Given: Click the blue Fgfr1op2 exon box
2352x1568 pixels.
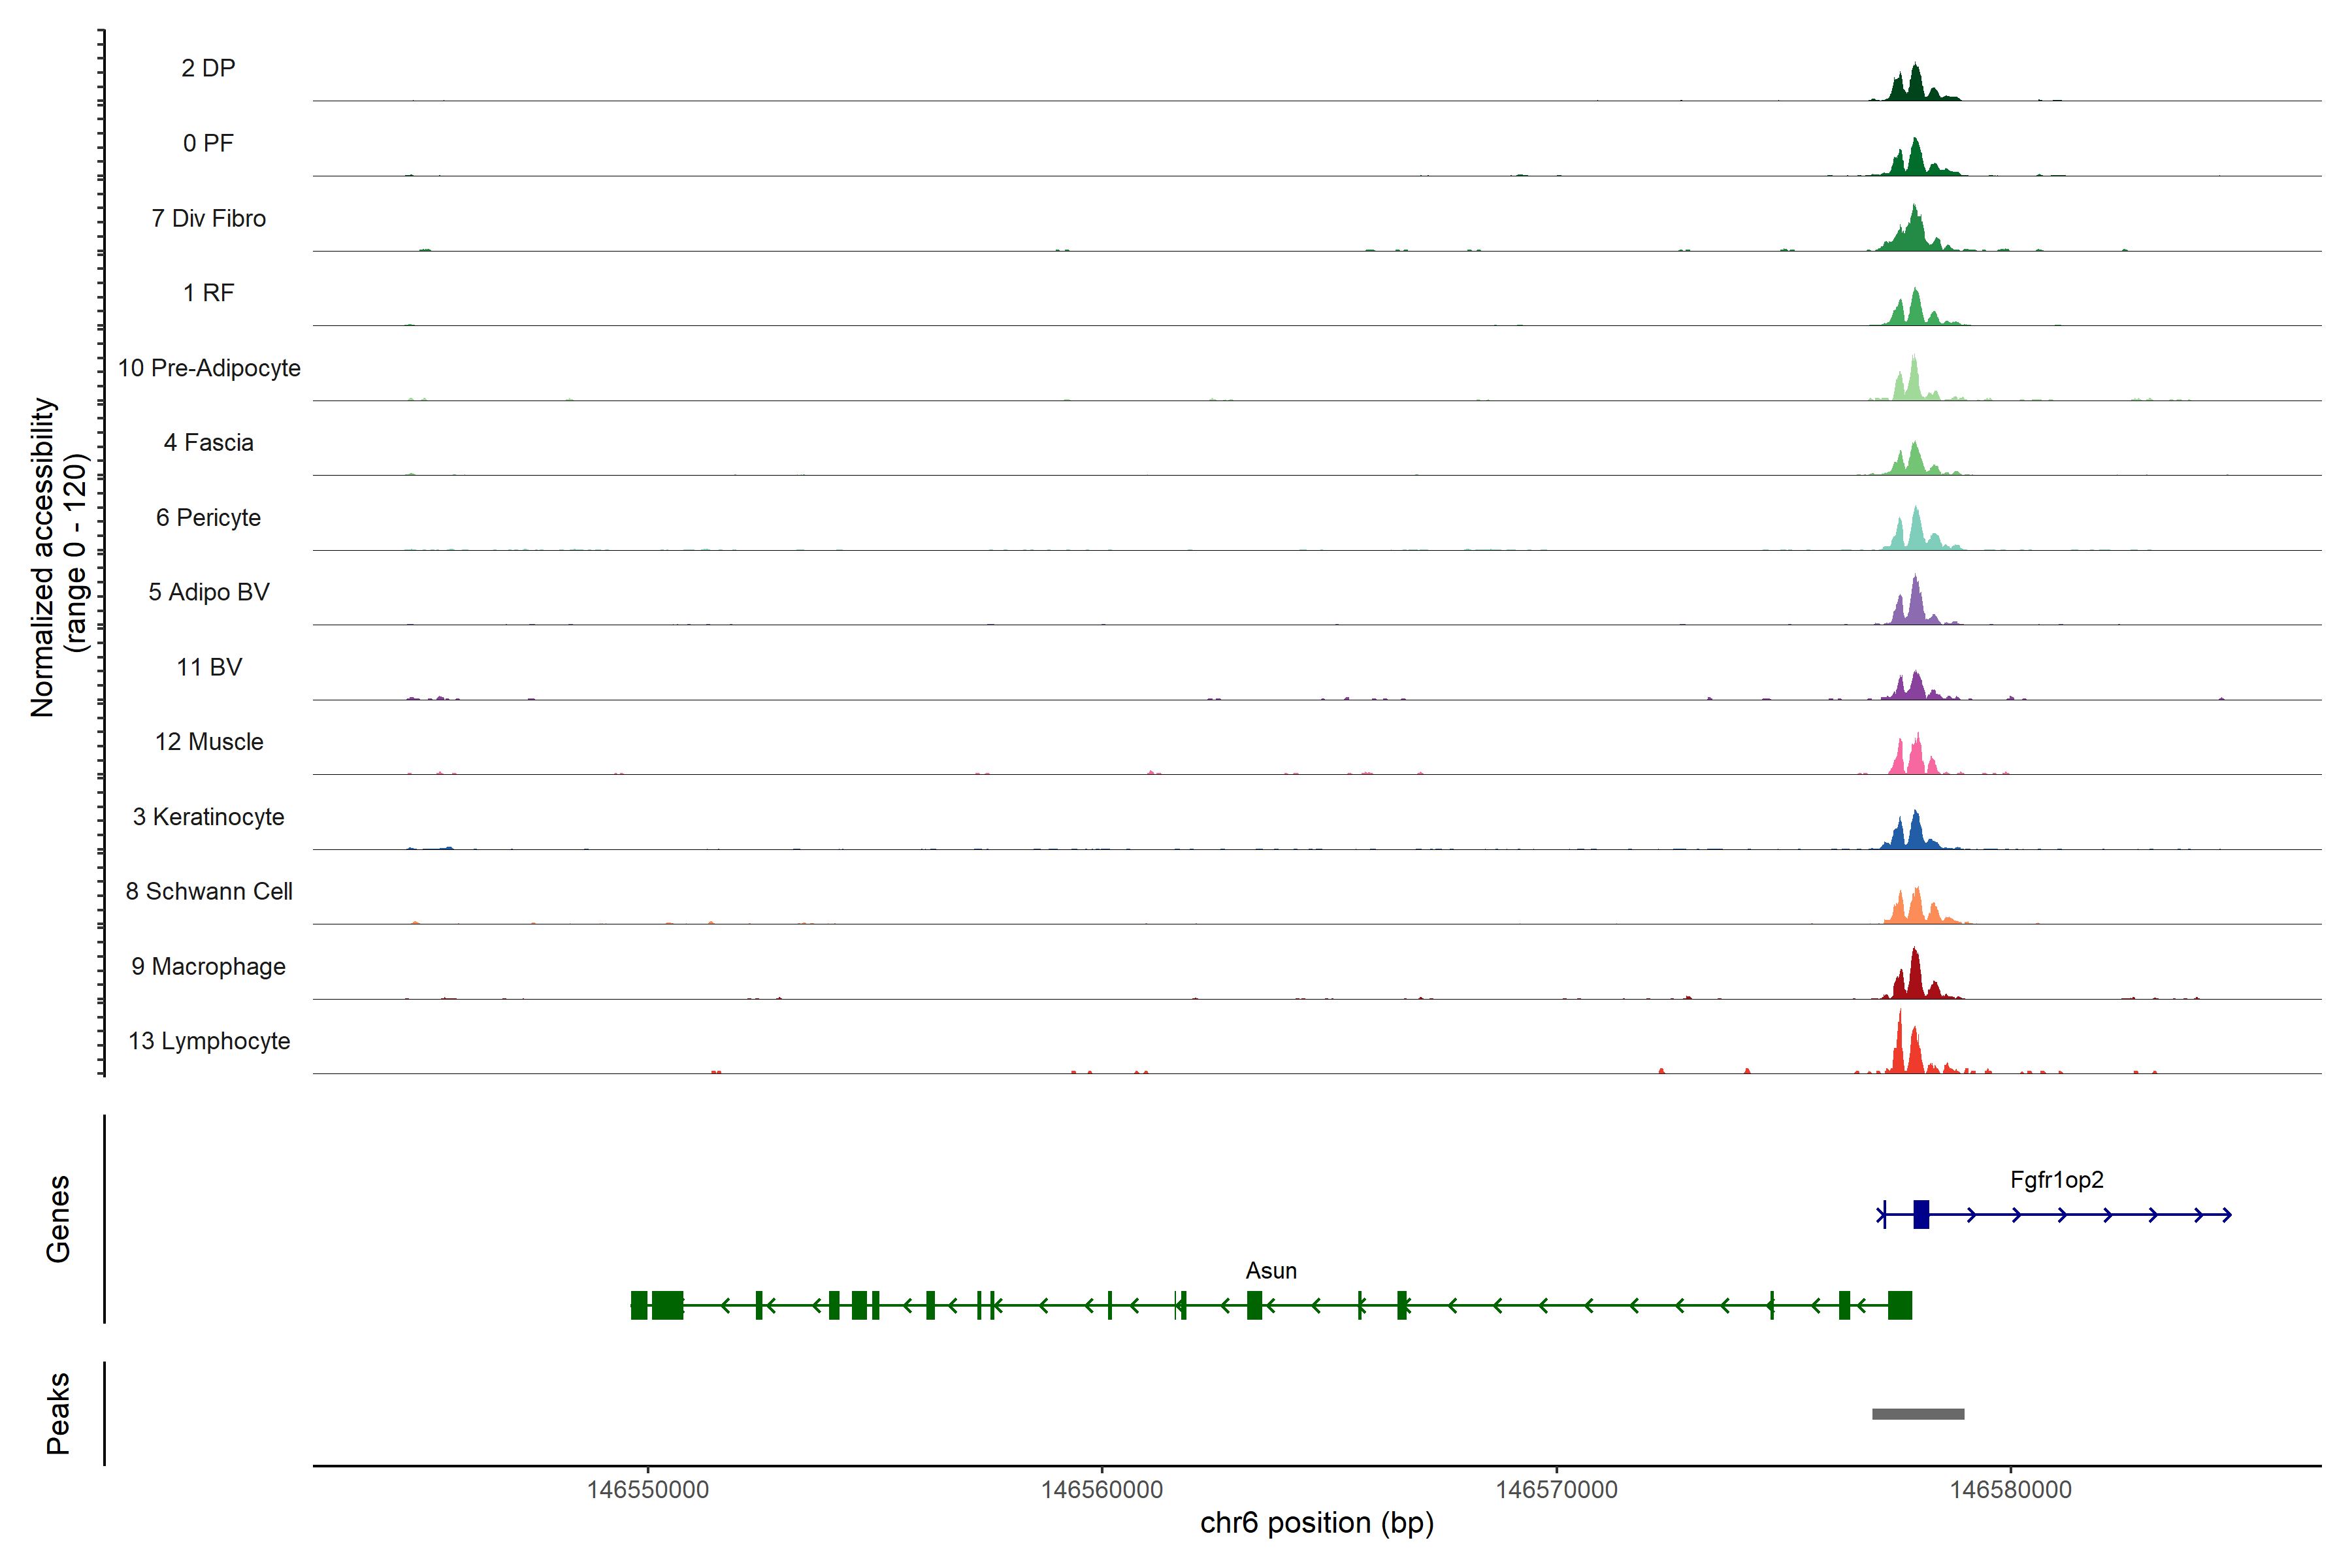Looking at the screenshot, I should click(x=1921, y=1215).
